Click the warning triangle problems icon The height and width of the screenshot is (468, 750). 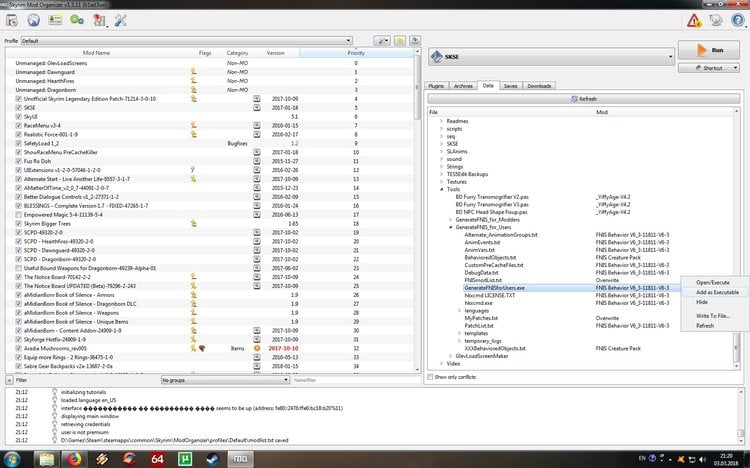click(x=694, y=21)
